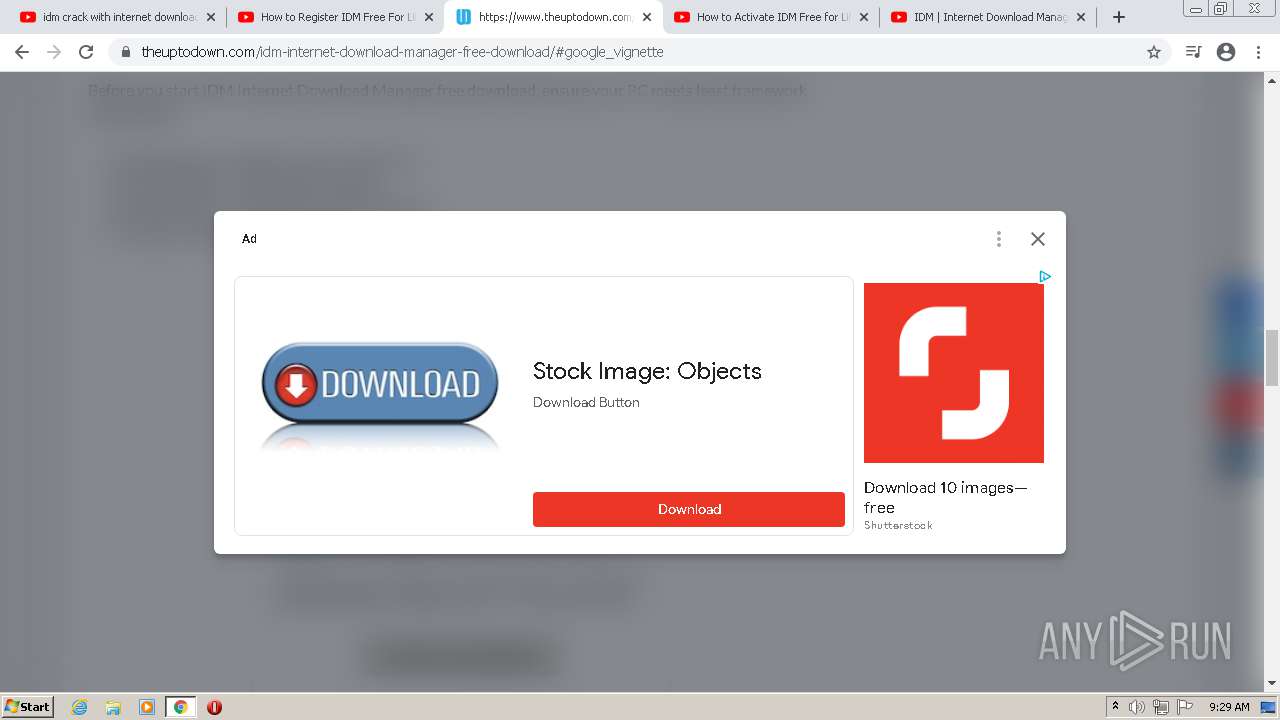Open Windows Explorer folder in taskbar
1280x720 pixels.
coord(113,707)
